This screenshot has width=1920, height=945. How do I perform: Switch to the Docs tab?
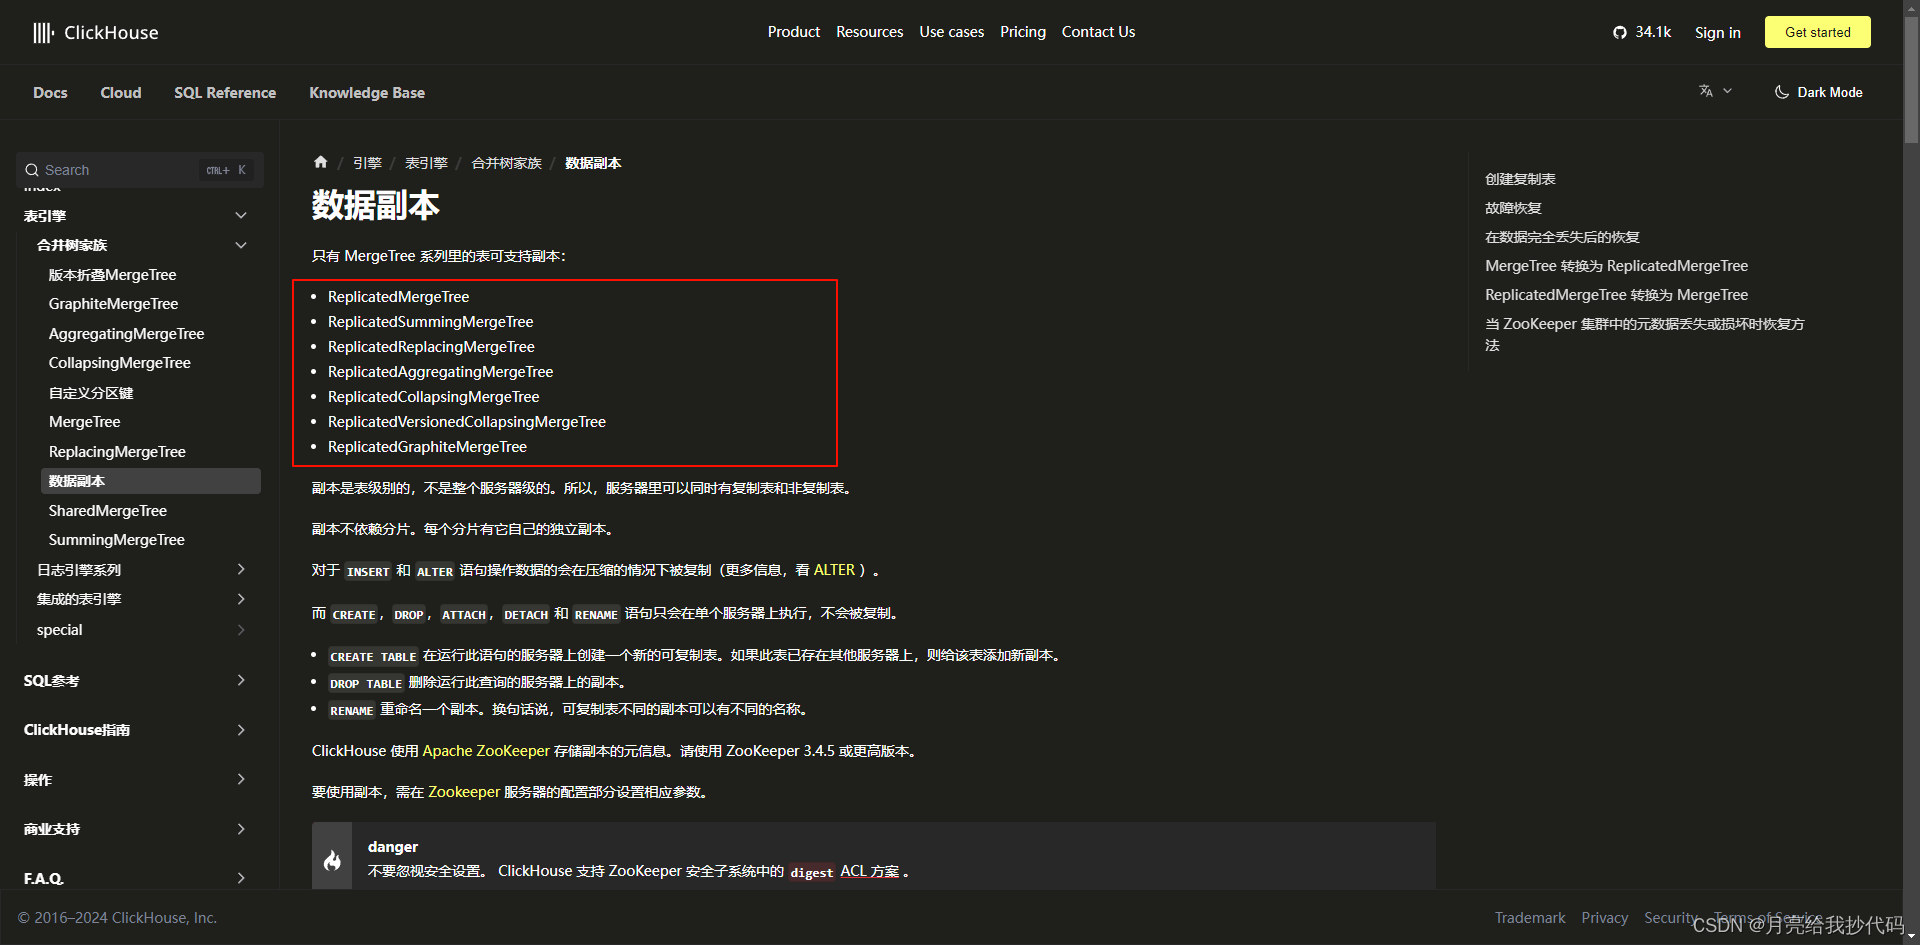[x=50, y=92]
